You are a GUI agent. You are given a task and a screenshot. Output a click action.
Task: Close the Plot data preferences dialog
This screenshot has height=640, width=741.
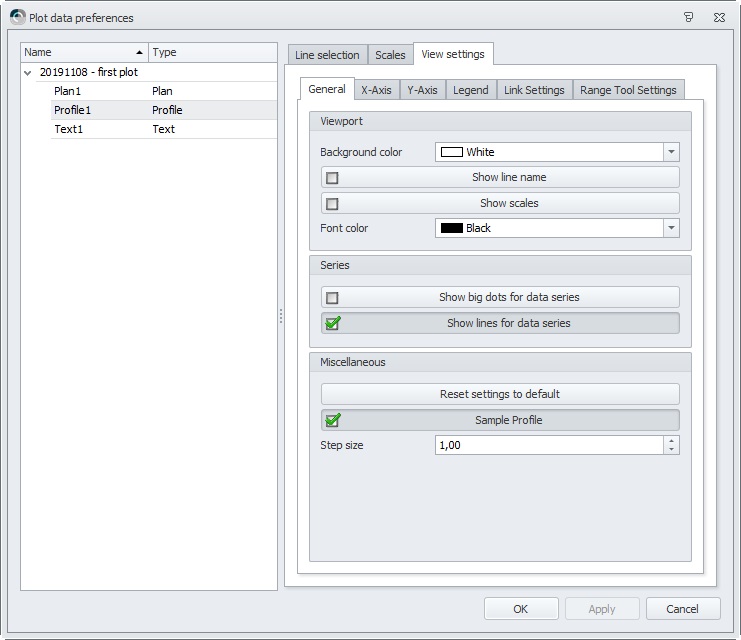point(719,17)
